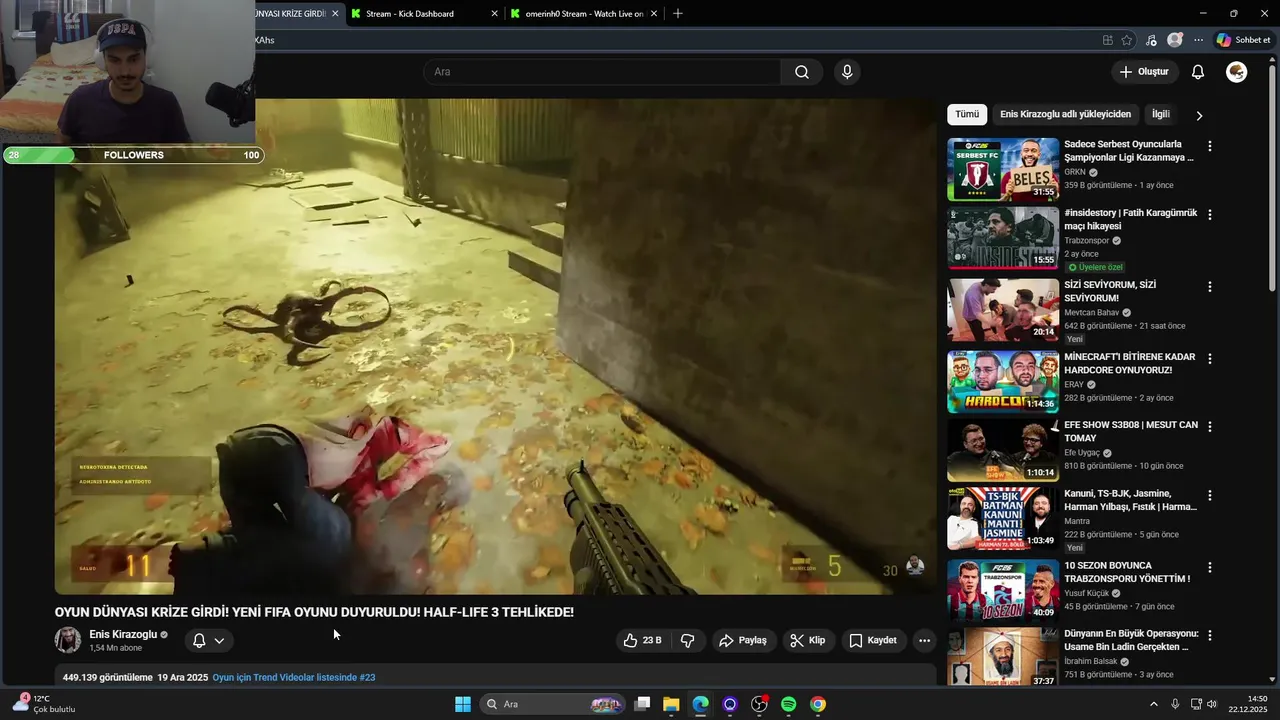The height and width of the screenshot is (720, 1280).
Task: Open Oyun için Trend Videolar listesinde #23 link
Action: point(294,677)
